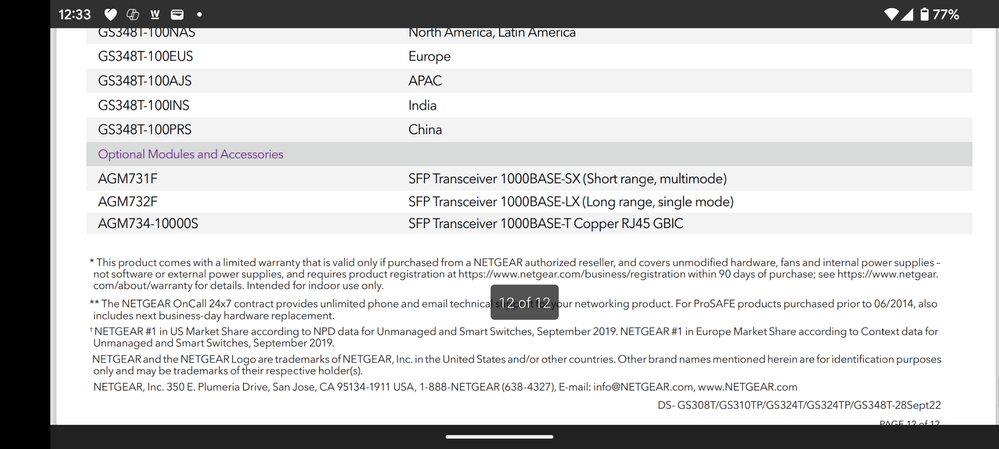Select the 'India' region cell
The height and width of the screenshot is (449, 999).
tap(422, 105)
